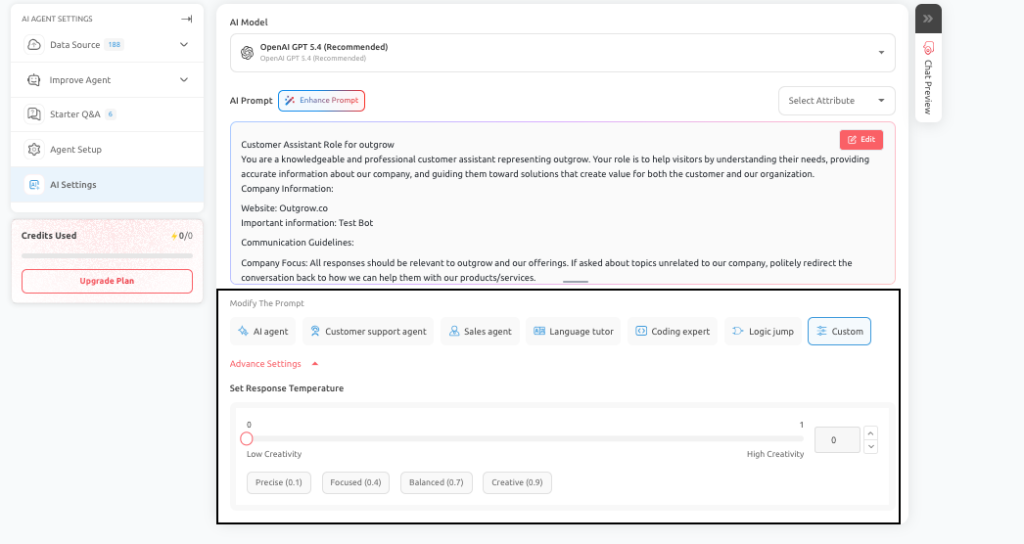This screenshot has width=1024, height=544.
Task: Click the response temperature slider handle
Action: [x=246, y=439]
